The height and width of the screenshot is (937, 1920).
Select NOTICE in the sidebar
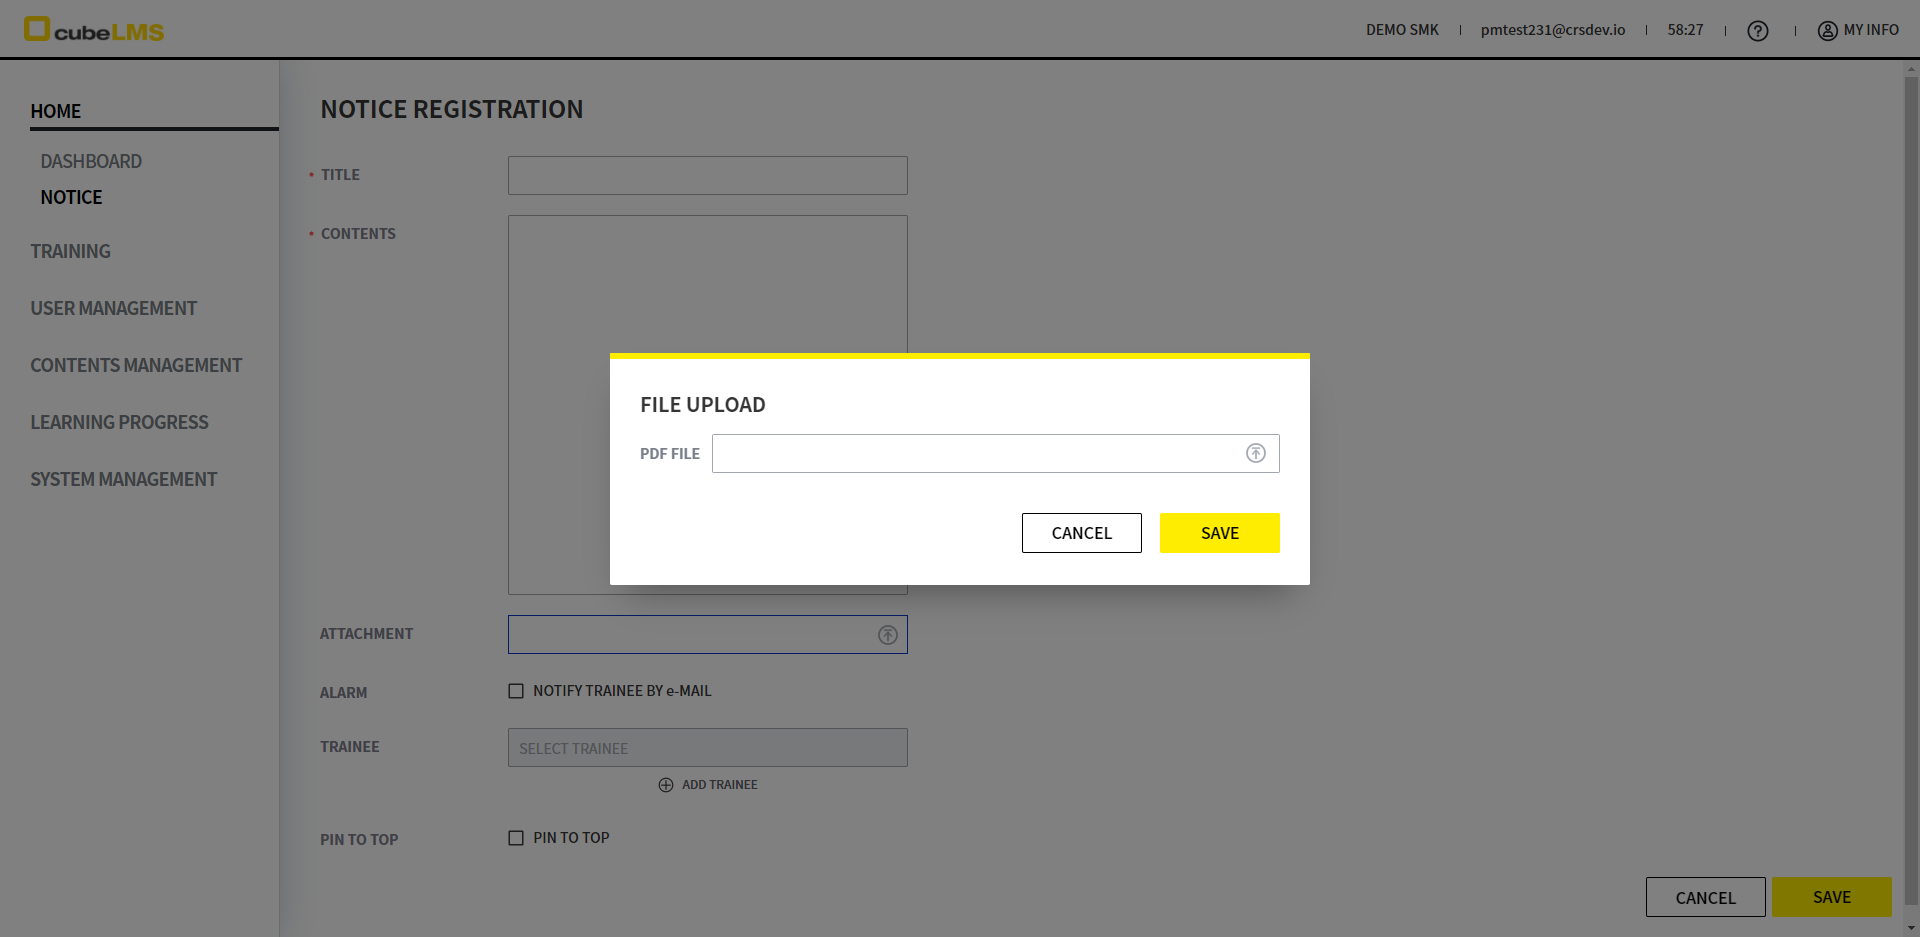point(71,197)
